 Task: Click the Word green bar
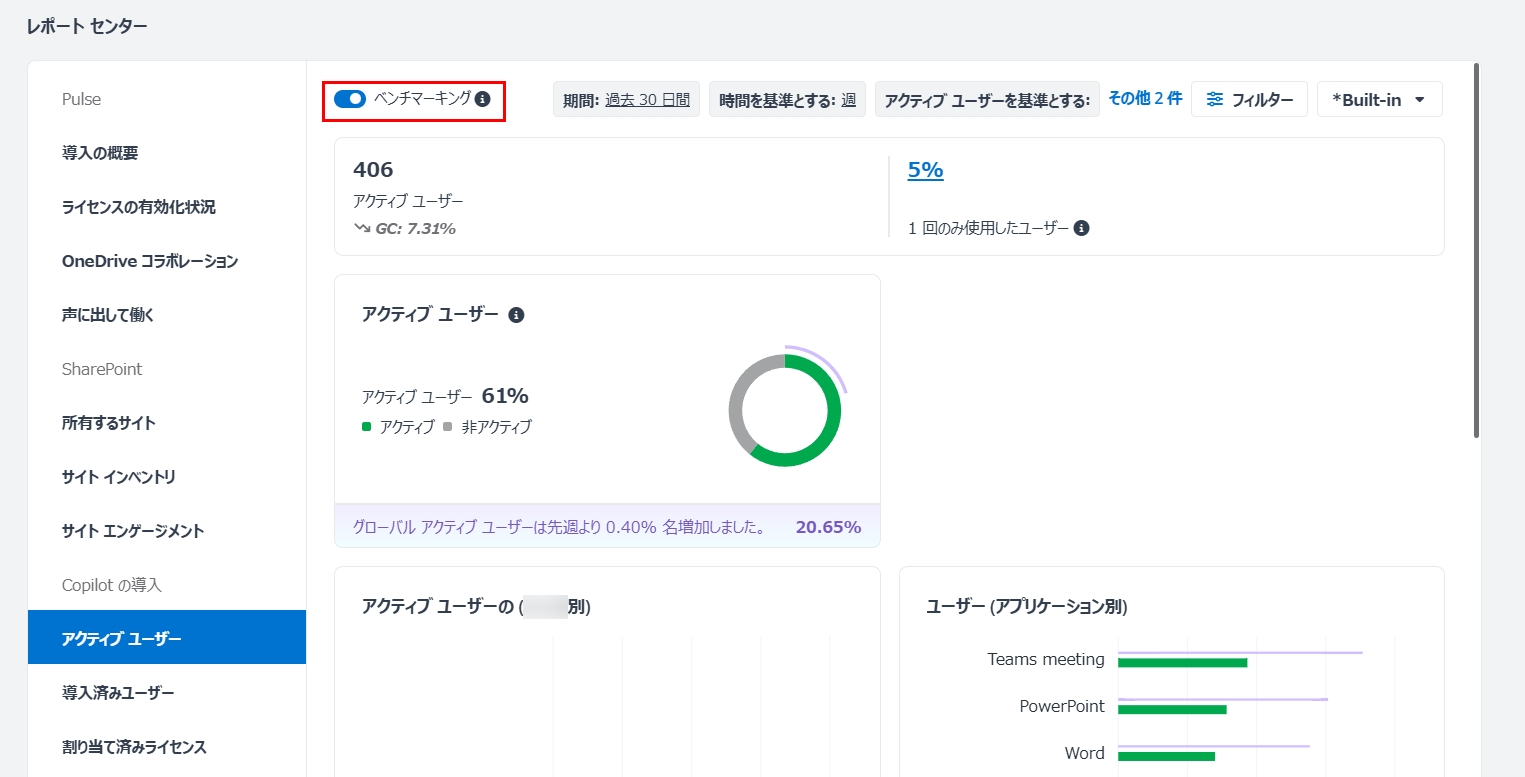click(1166, 756)
